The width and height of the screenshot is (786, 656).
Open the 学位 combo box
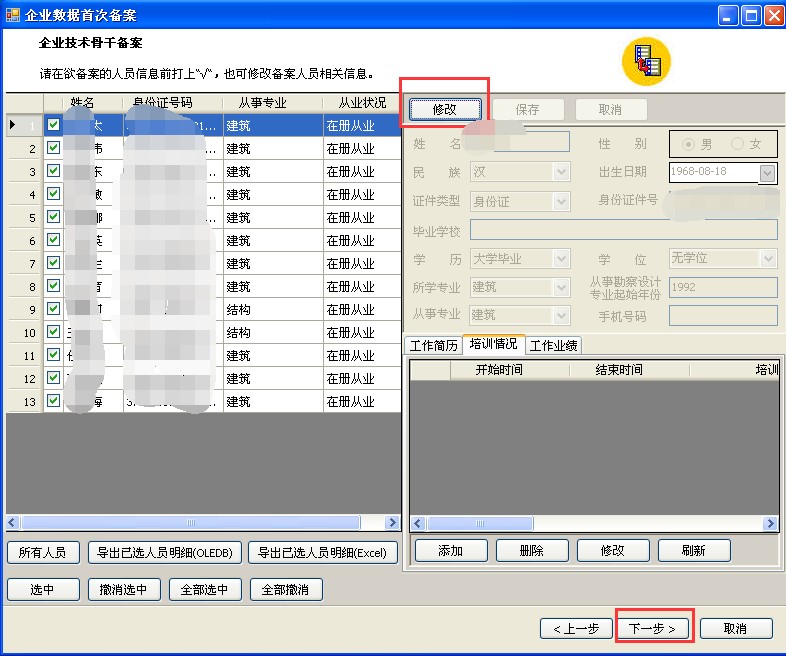pyautogui.click(x=768, y=259)
